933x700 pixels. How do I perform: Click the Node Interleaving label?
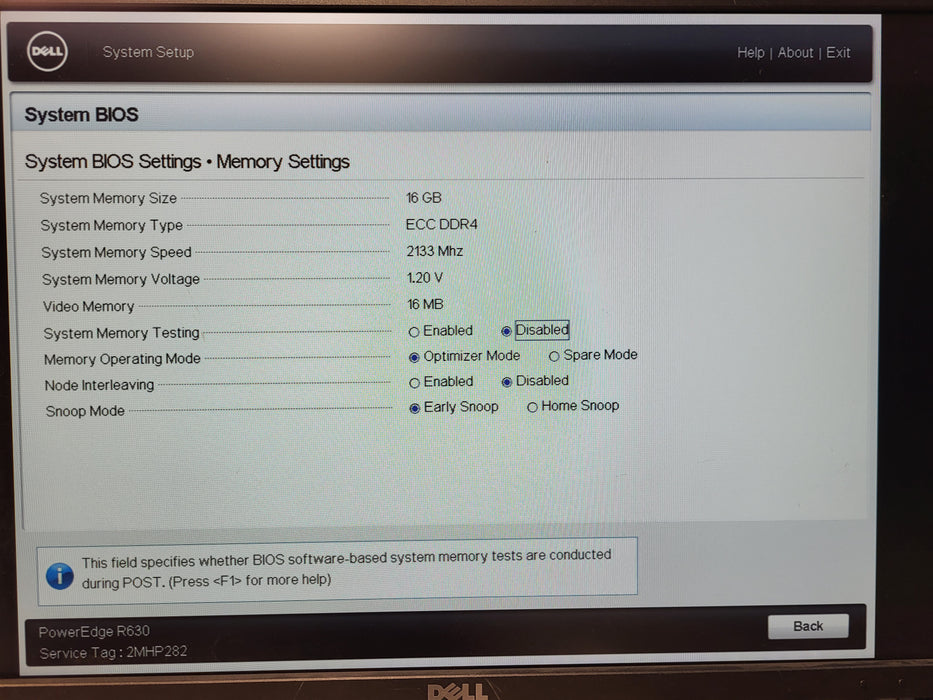click(99, 385)
